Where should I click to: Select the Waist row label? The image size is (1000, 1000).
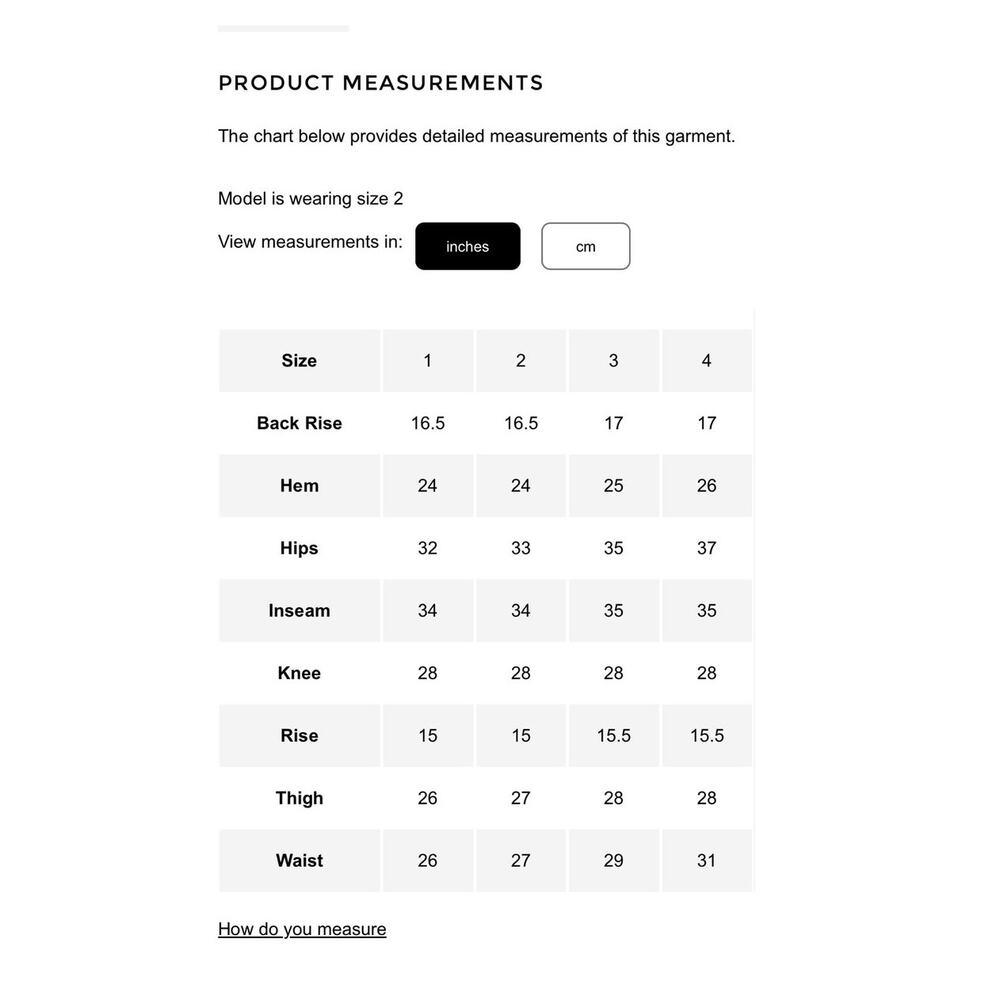(x=299, y=860)
